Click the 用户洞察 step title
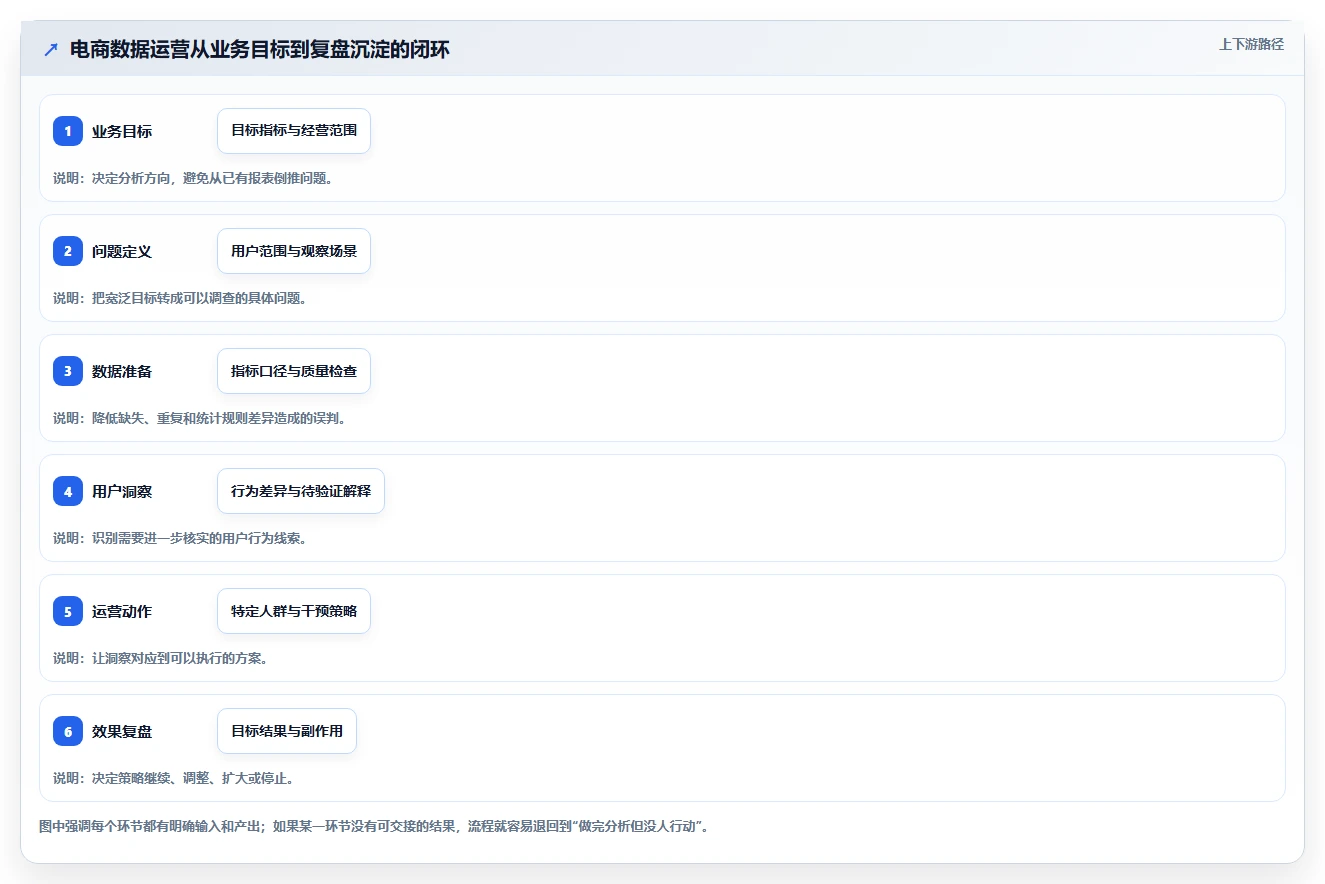The width and height of the screenshot is (1325, 884). click(x=122, y=491)
